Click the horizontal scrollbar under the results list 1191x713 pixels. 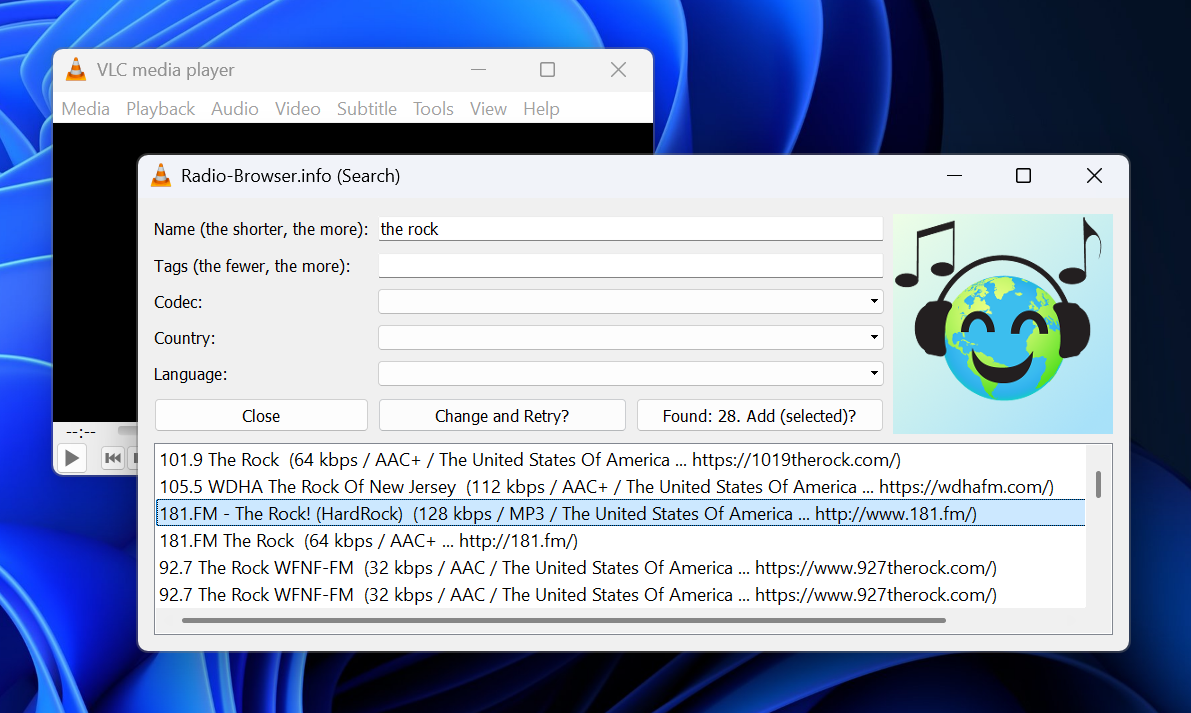[564, 620]
